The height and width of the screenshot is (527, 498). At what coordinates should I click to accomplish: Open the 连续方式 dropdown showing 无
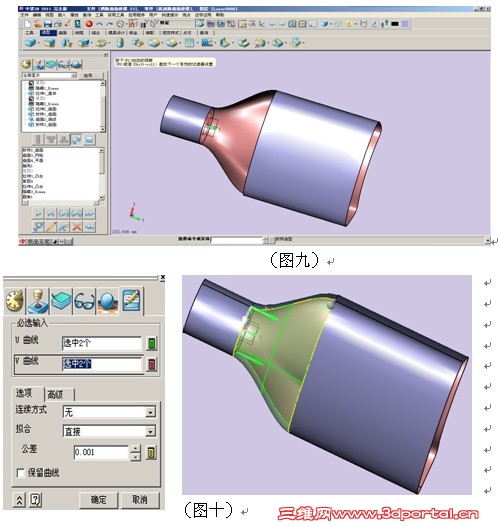pos(151,412)
